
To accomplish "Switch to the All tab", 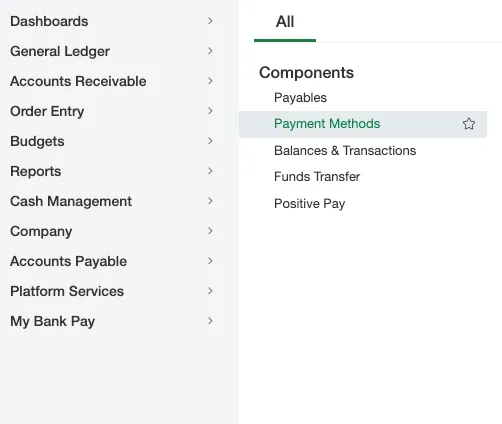I will coord(285,22).
